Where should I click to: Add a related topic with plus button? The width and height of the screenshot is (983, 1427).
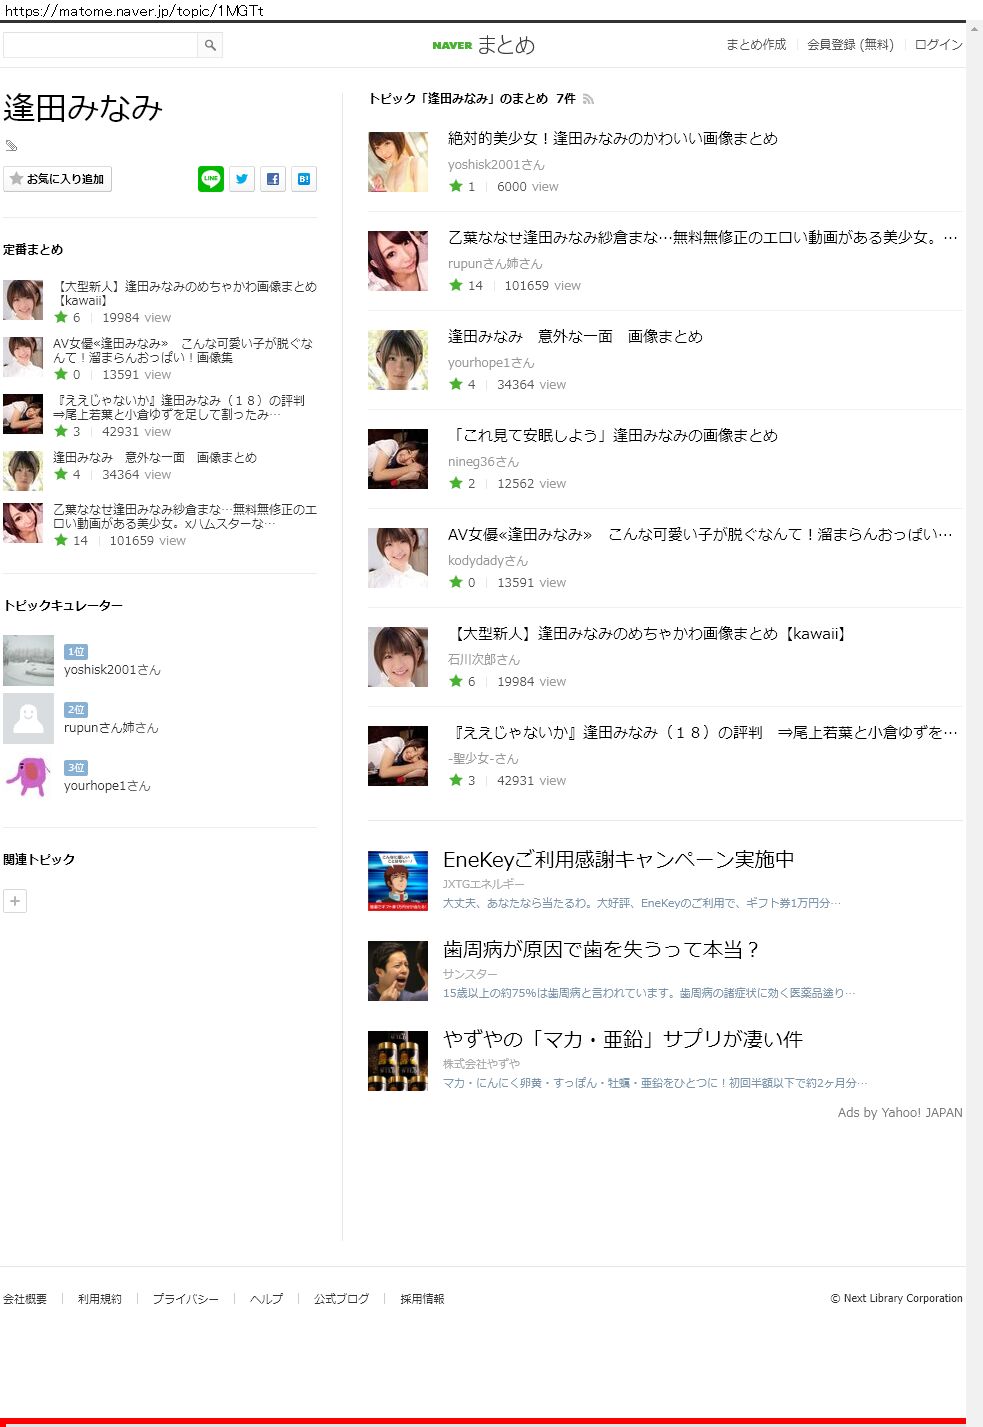coord(15,901)
